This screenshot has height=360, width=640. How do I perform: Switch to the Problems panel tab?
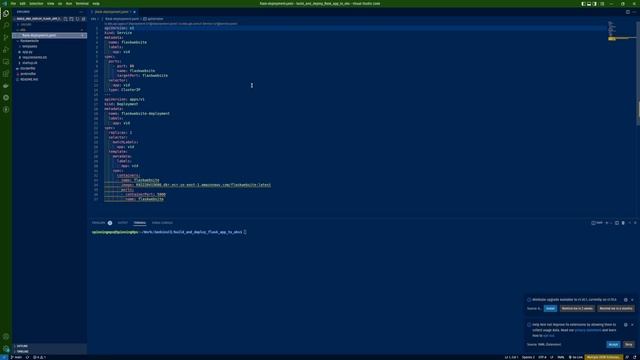pos(102,223)
